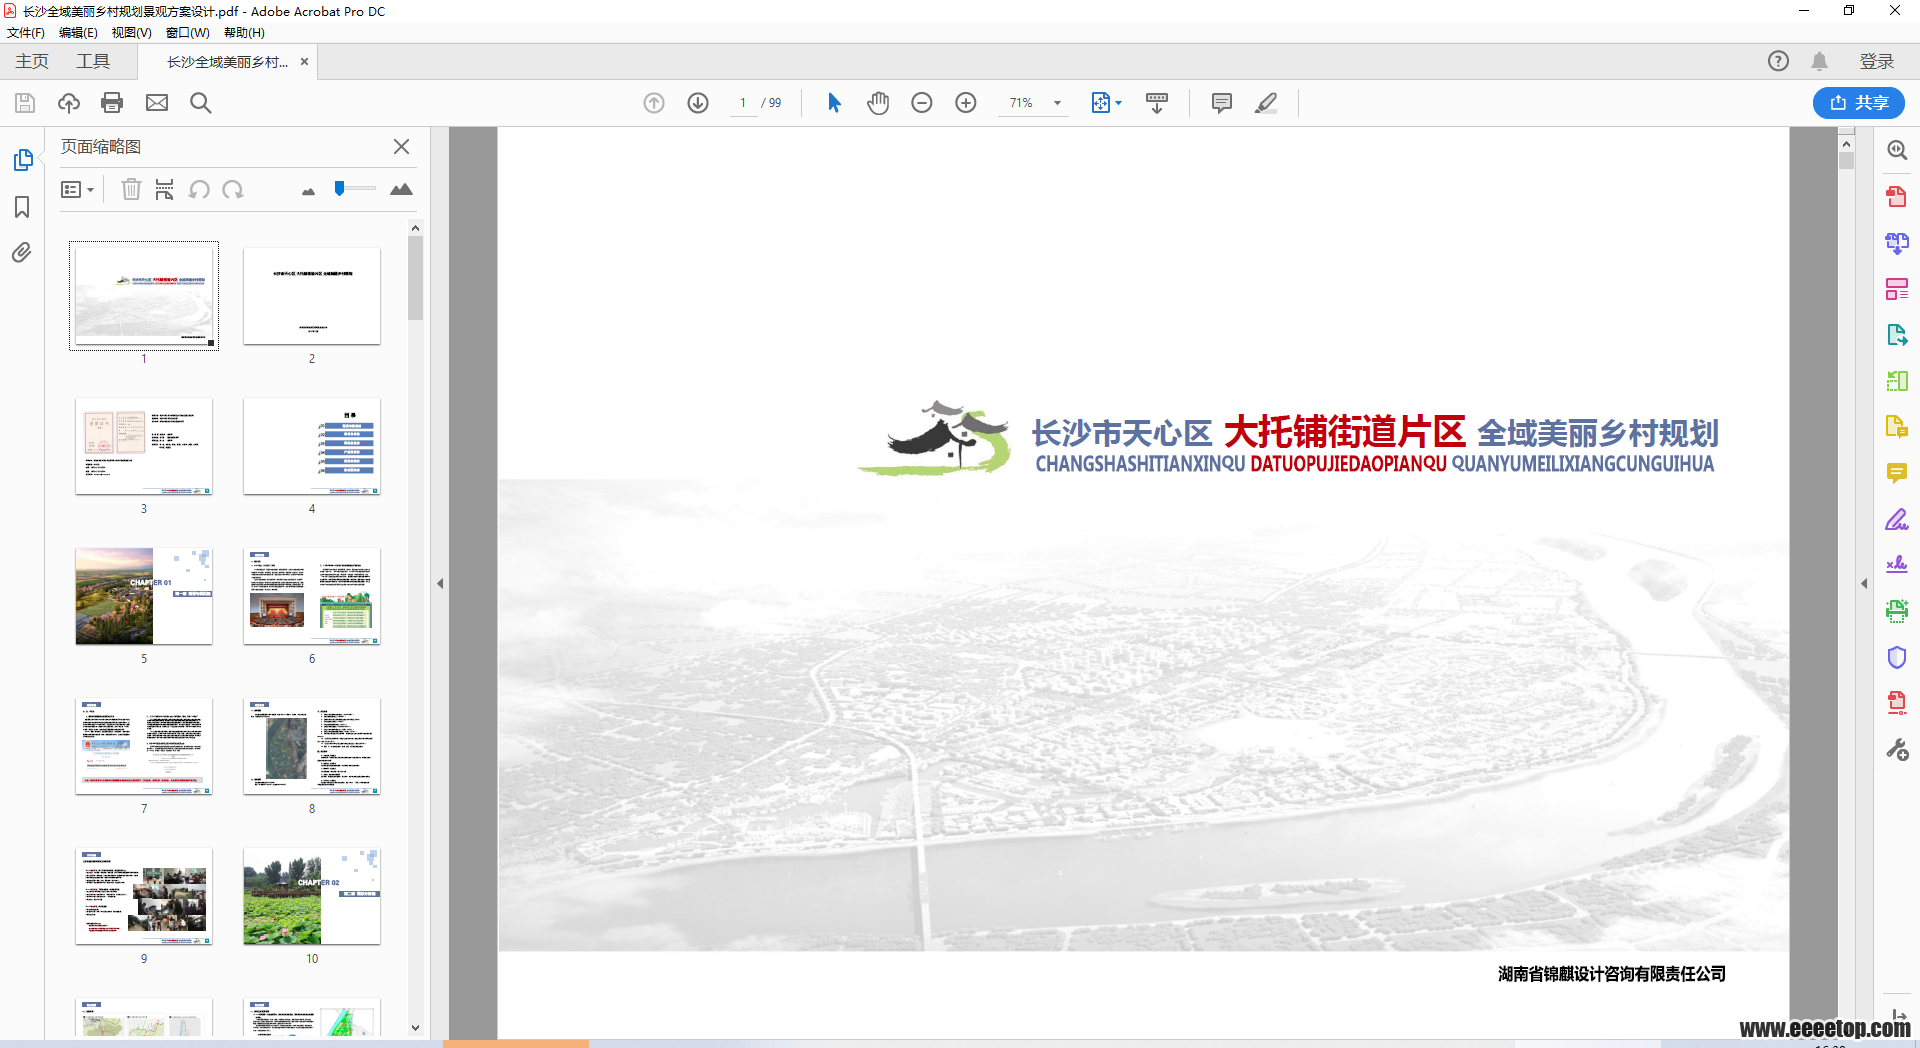
Task: Print the document with printer icon
Action: tap(112, 103)
